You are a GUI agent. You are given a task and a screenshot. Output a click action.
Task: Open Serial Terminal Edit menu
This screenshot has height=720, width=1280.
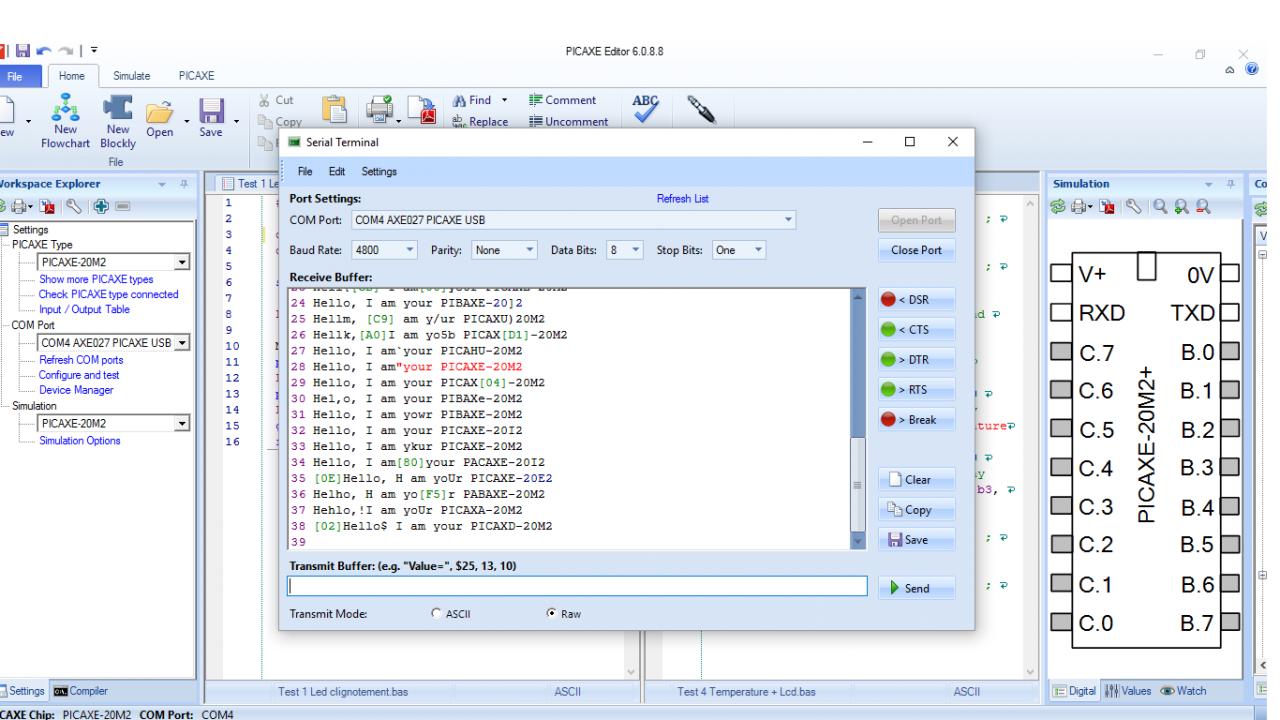coord(336,171)
